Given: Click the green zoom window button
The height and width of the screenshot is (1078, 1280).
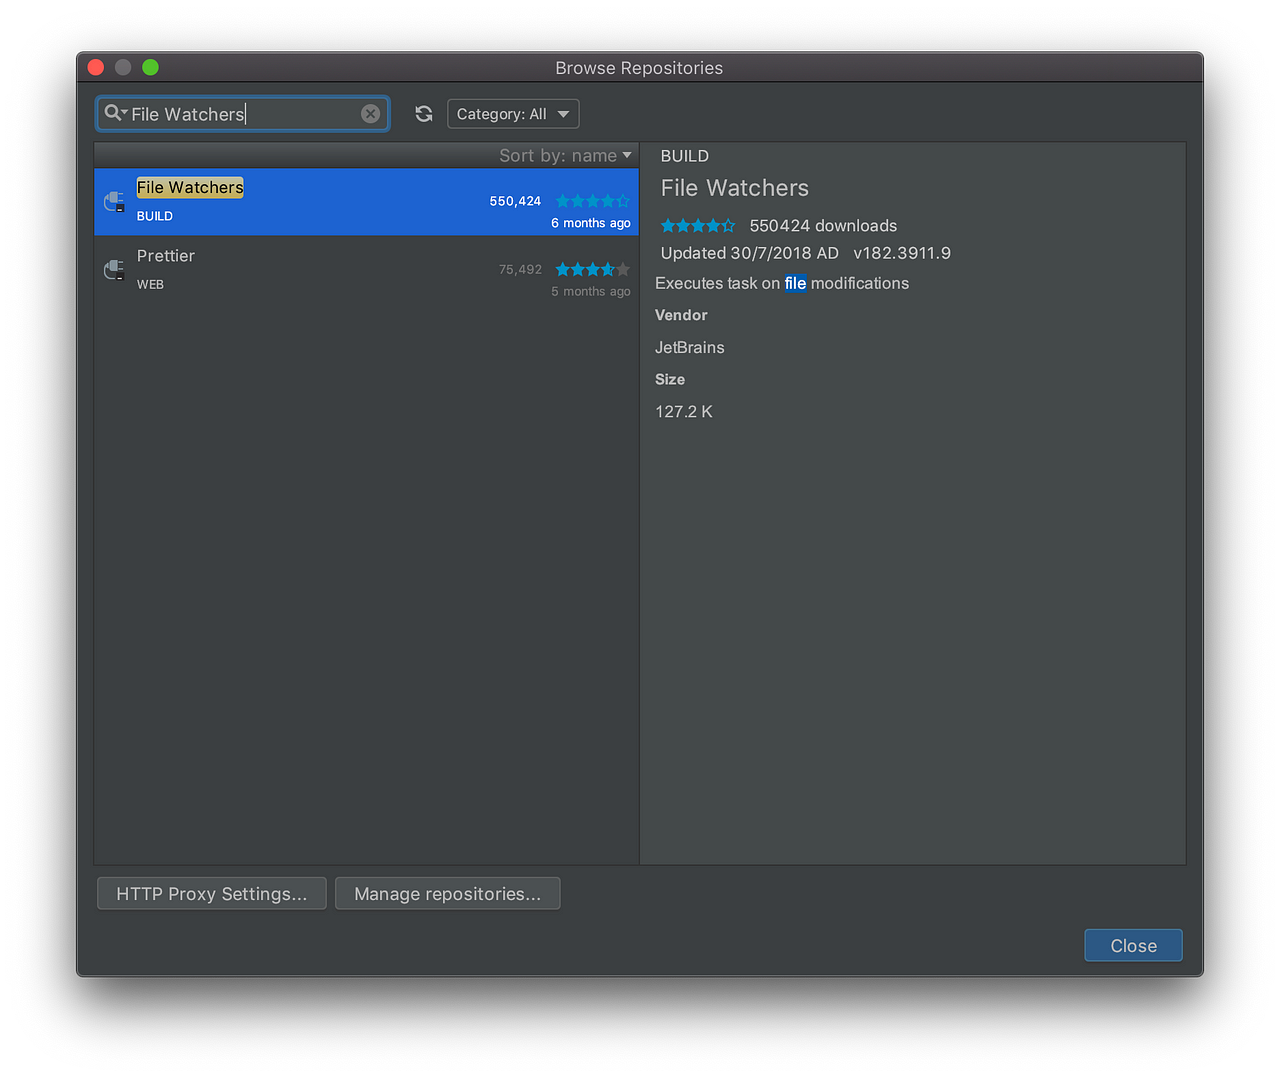Looking at the screenshot, I should (x=150, y=67).
